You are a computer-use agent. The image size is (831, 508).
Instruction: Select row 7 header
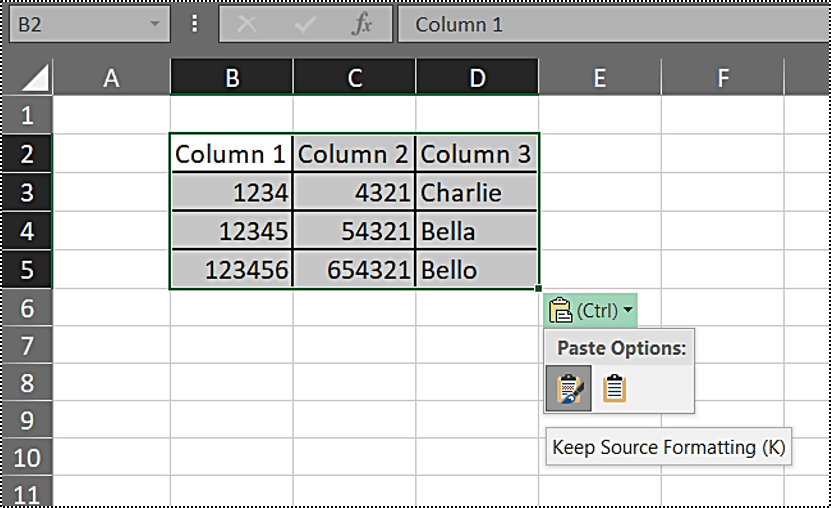point(27,346)
